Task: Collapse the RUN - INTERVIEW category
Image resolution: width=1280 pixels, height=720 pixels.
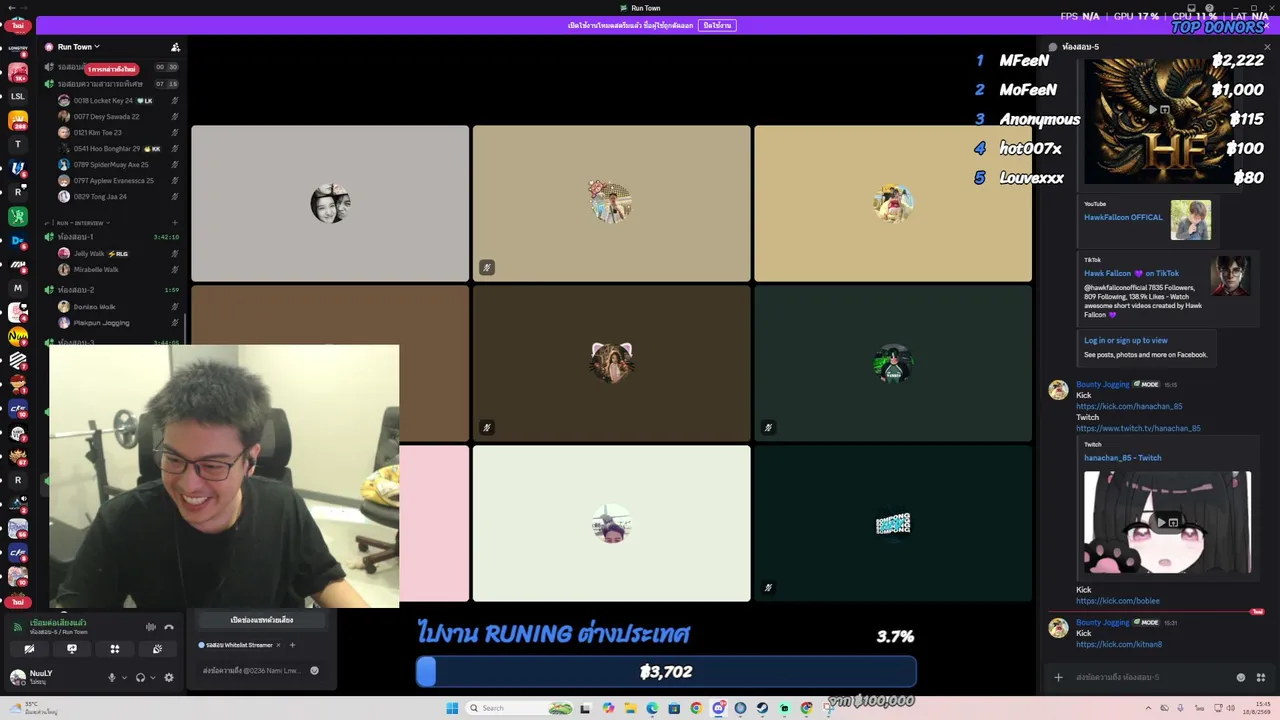Action: point(82,223)
